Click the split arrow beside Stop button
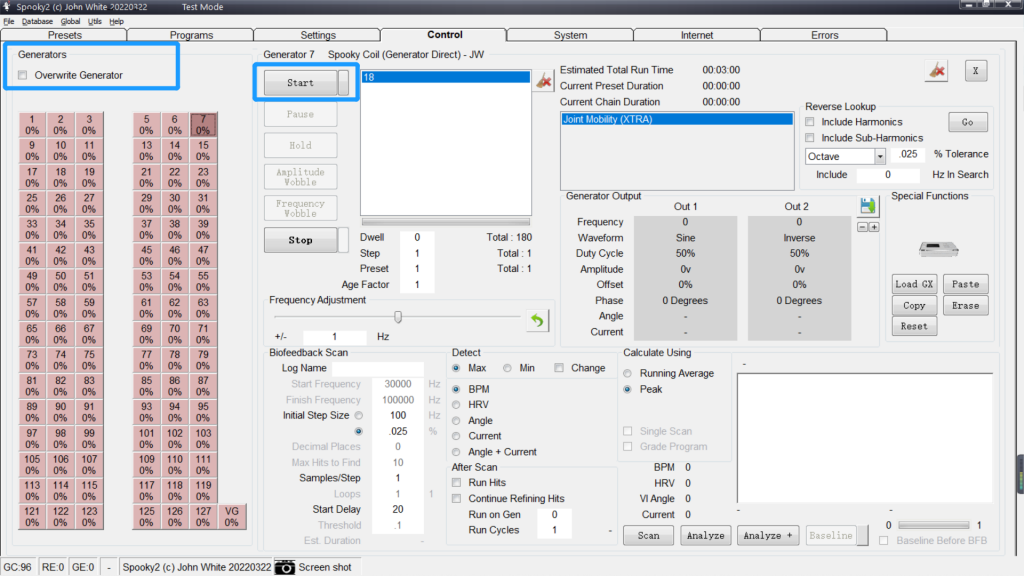This screenshot has height=576, width=1024. 343,240
